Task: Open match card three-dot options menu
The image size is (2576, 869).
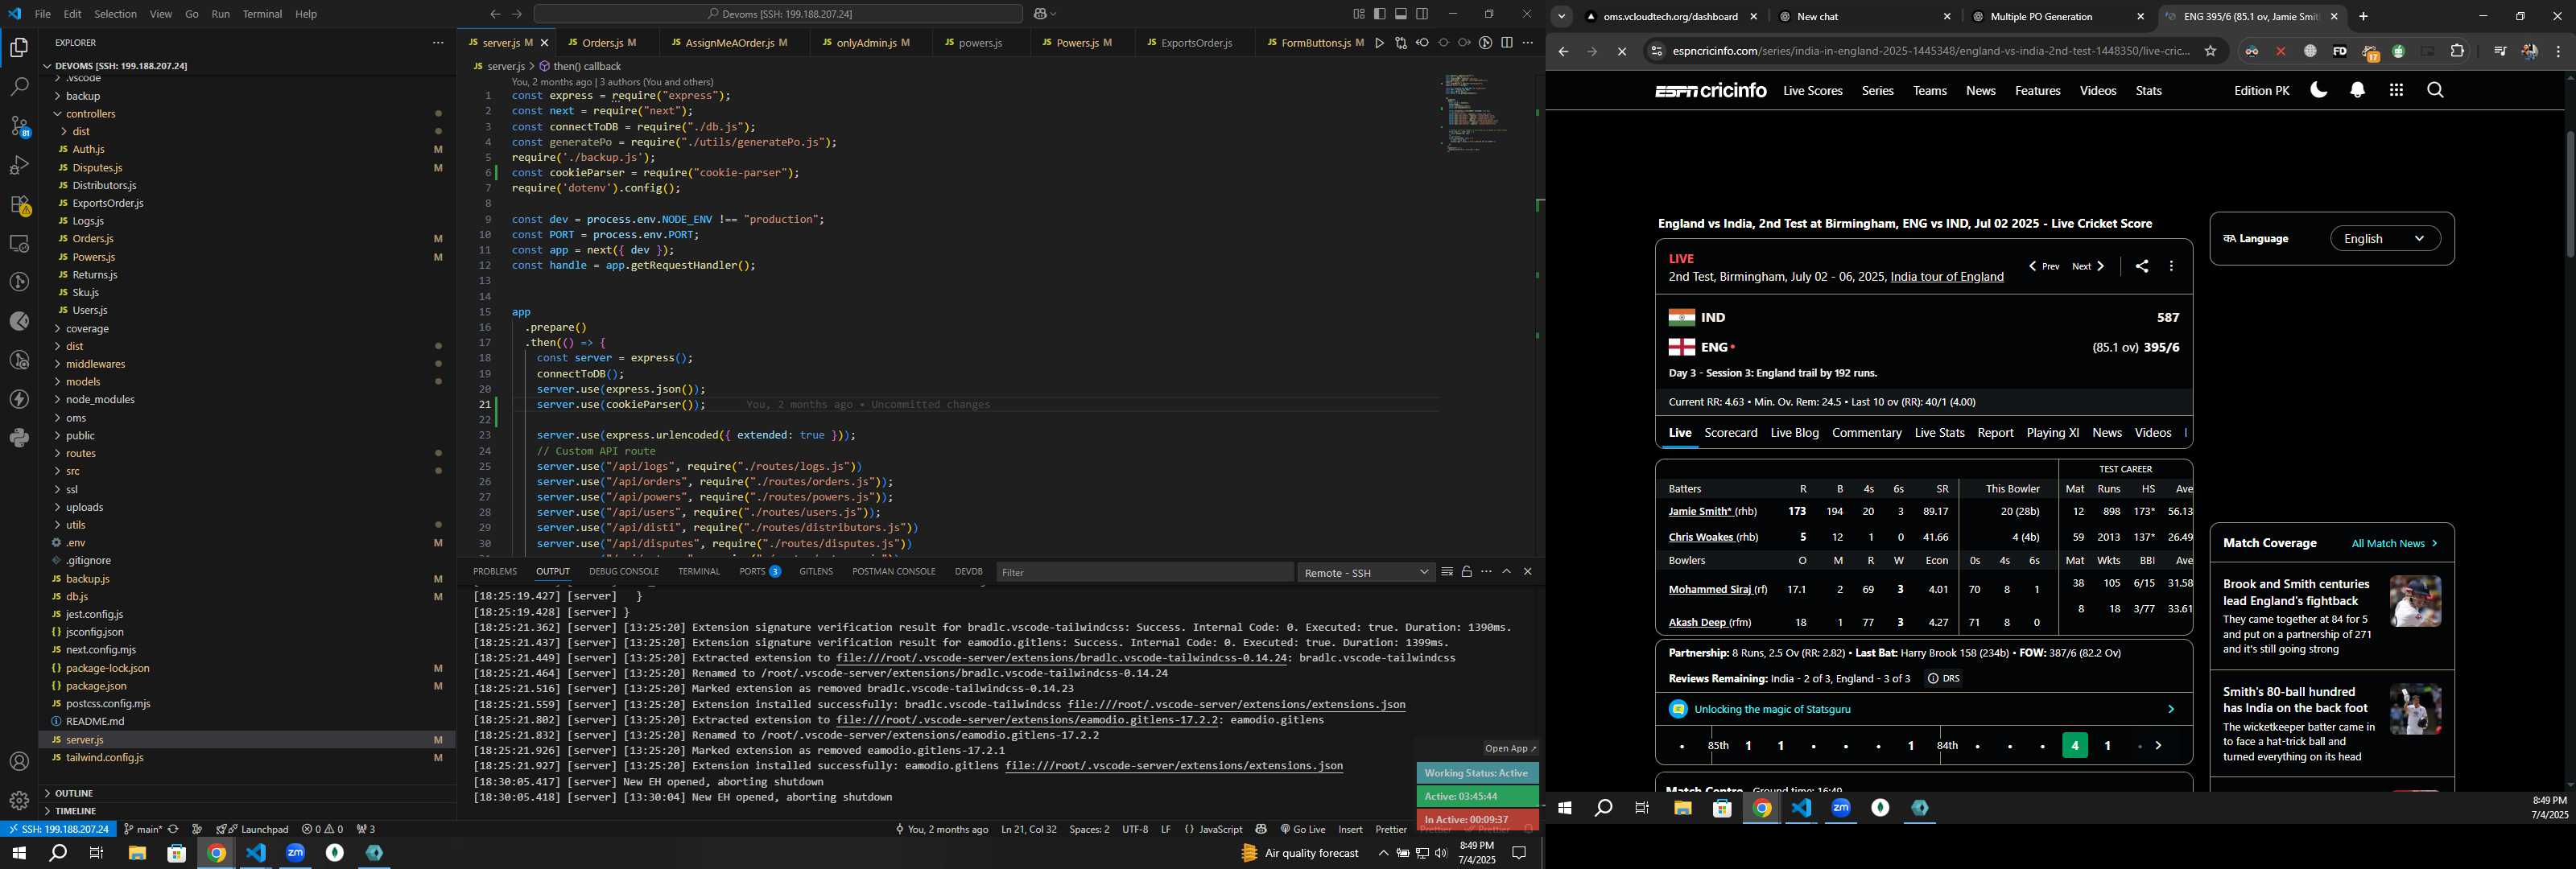Action: point(2171,266)
